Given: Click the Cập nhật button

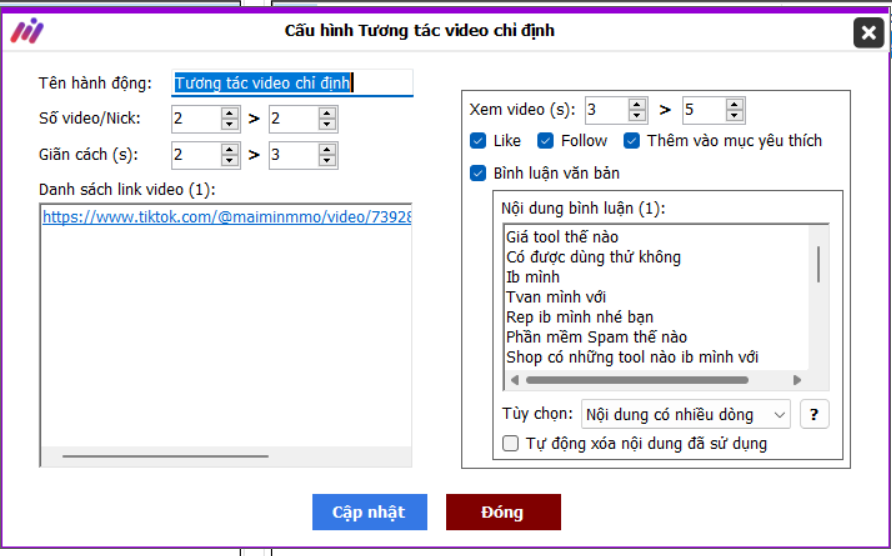Looking at the screenshot, I should click(x=369, y=512).
